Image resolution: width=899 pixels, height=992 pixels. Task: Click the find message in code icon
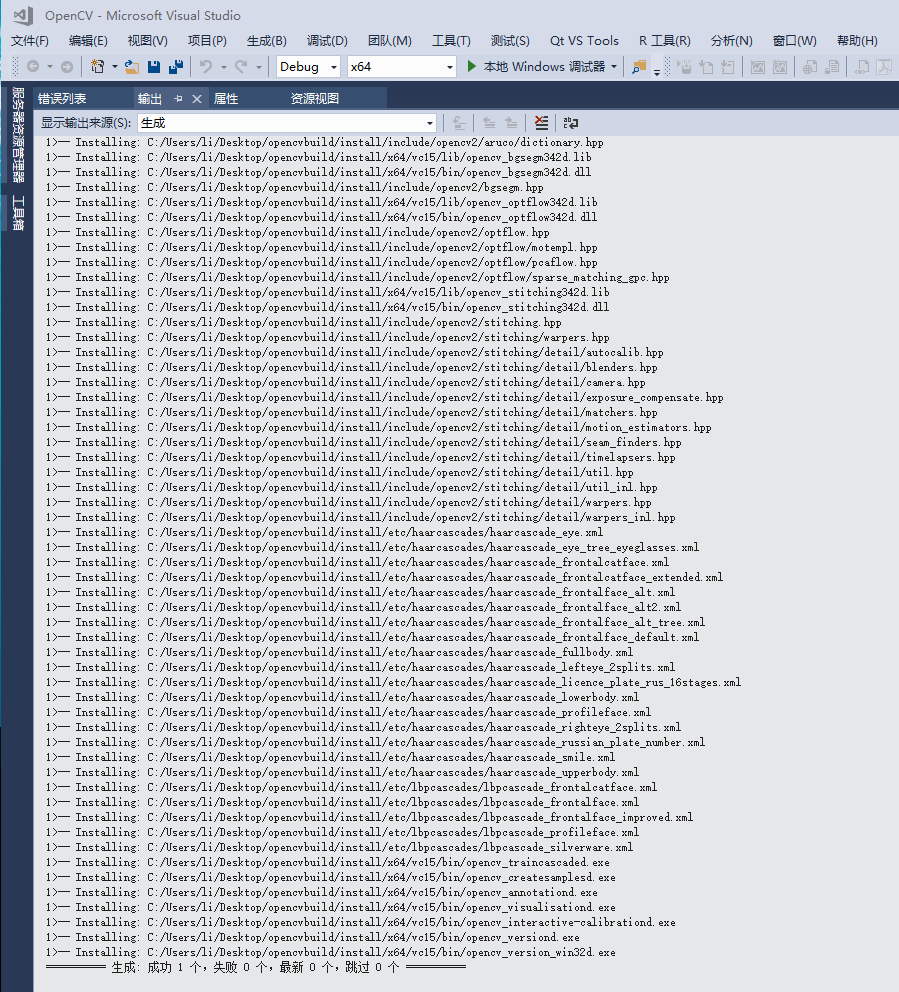459,123
